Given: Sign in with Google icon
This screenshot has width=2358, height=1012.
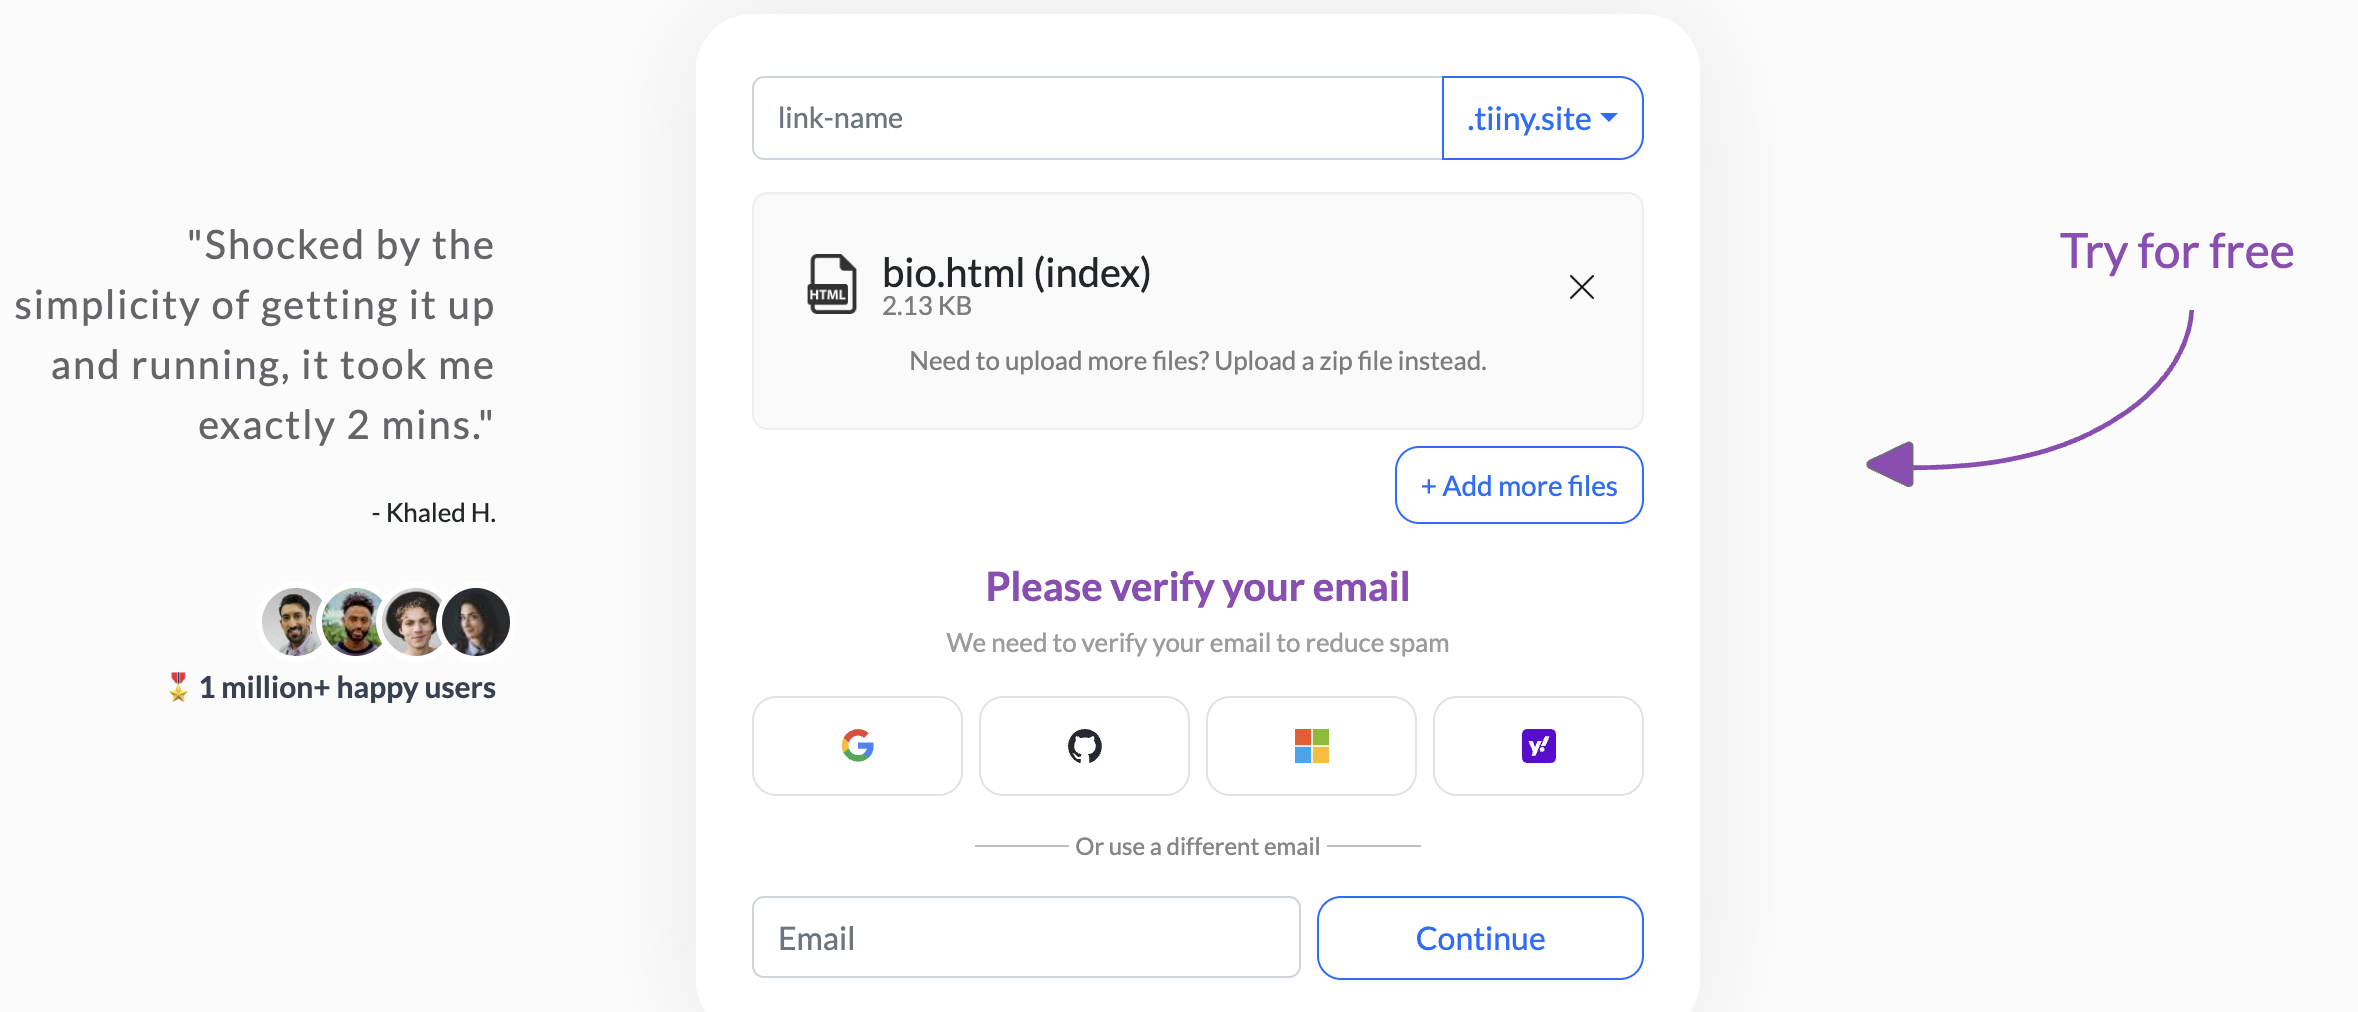Looking at the screenshot, I should click(857, 746).
